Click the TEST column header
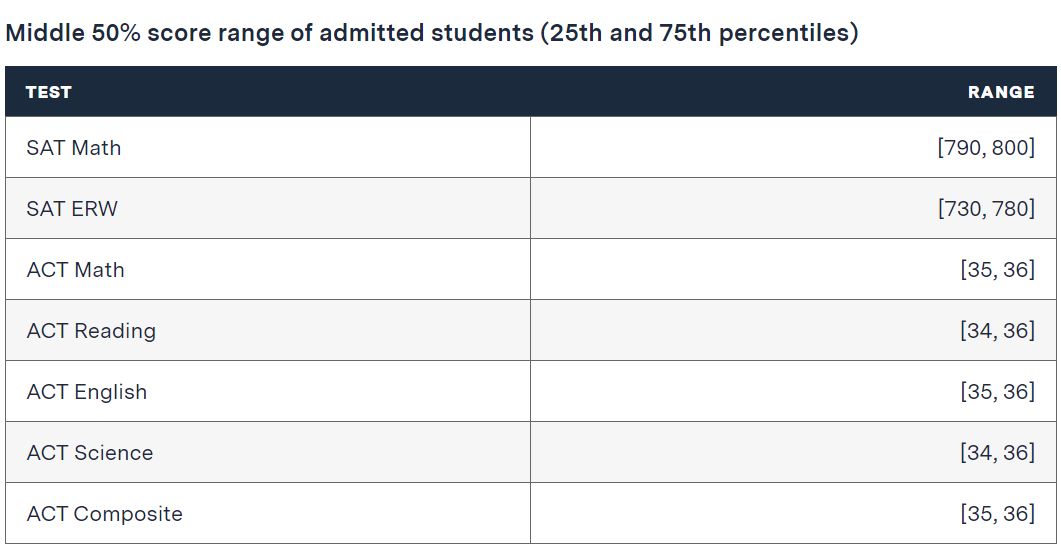Viewport: 1061px width, 553px height. pyautogui.click(x=49, y=92)
